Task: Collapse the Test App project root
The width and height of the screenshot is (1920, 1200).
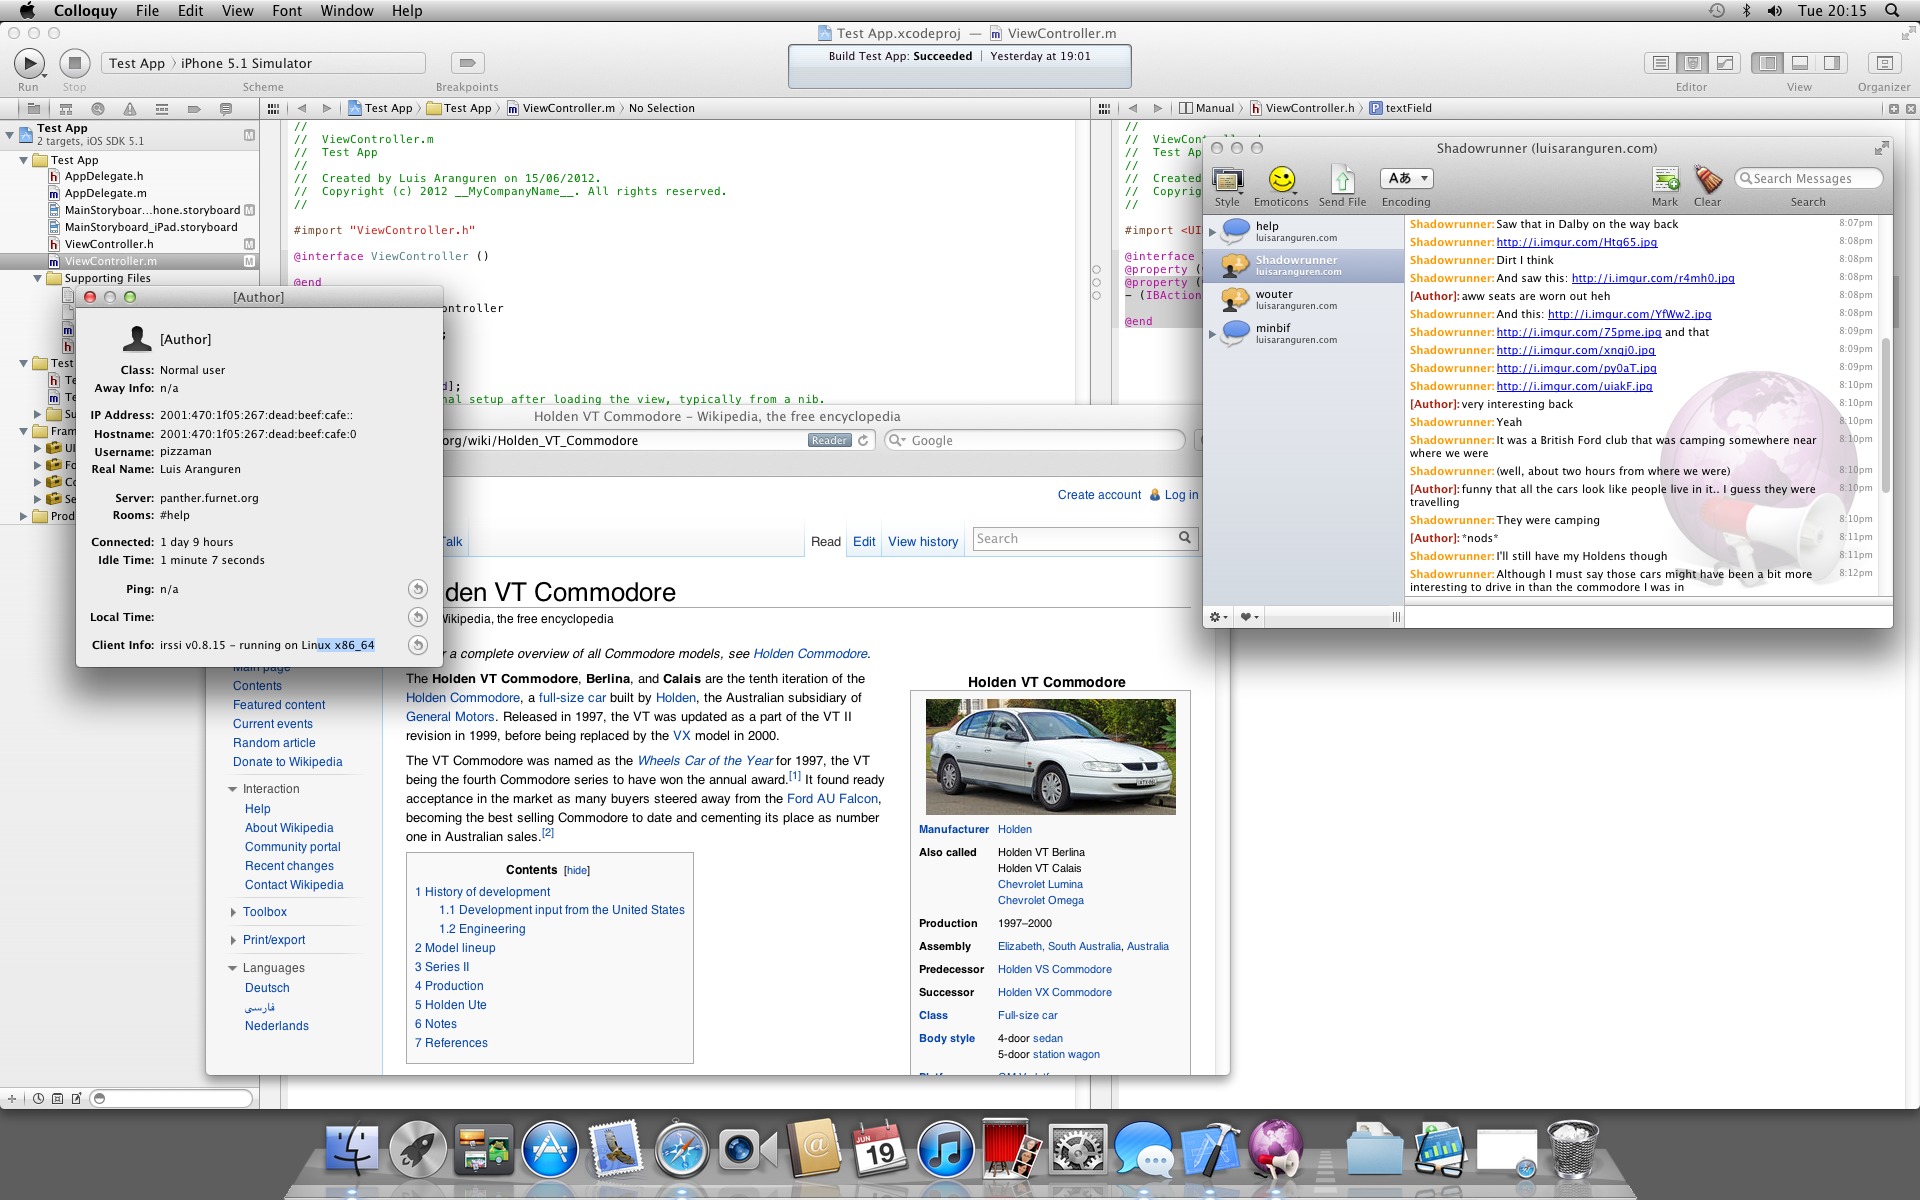Action: [9, 133]
